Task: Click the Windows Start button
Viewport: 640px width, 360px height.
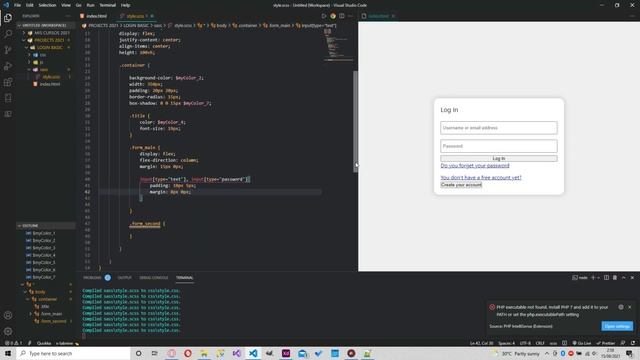Action: tap(8, 353)
